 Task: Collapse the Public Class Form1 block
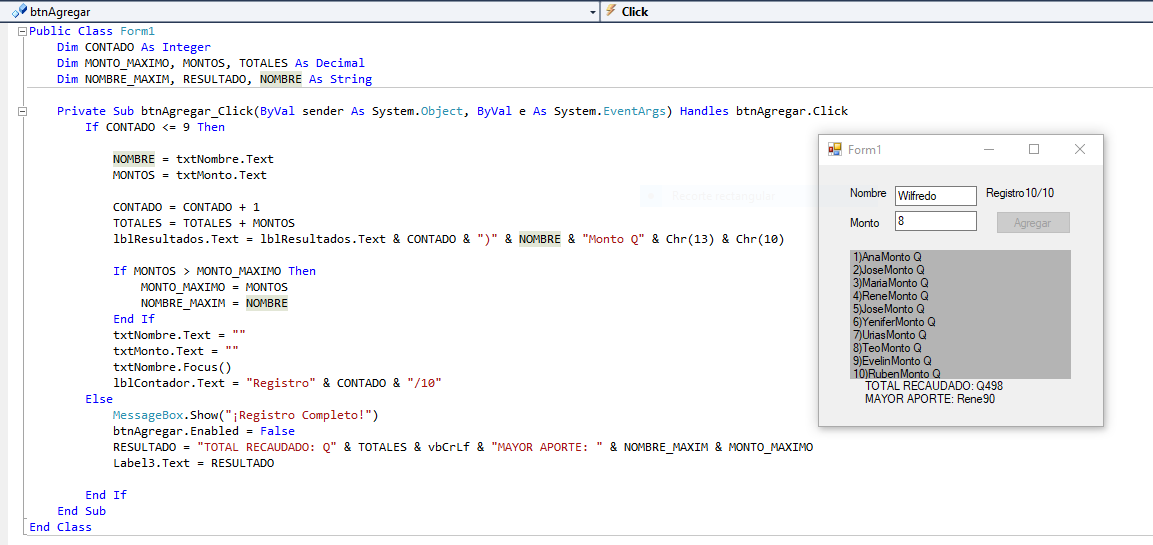coord(22,32)
